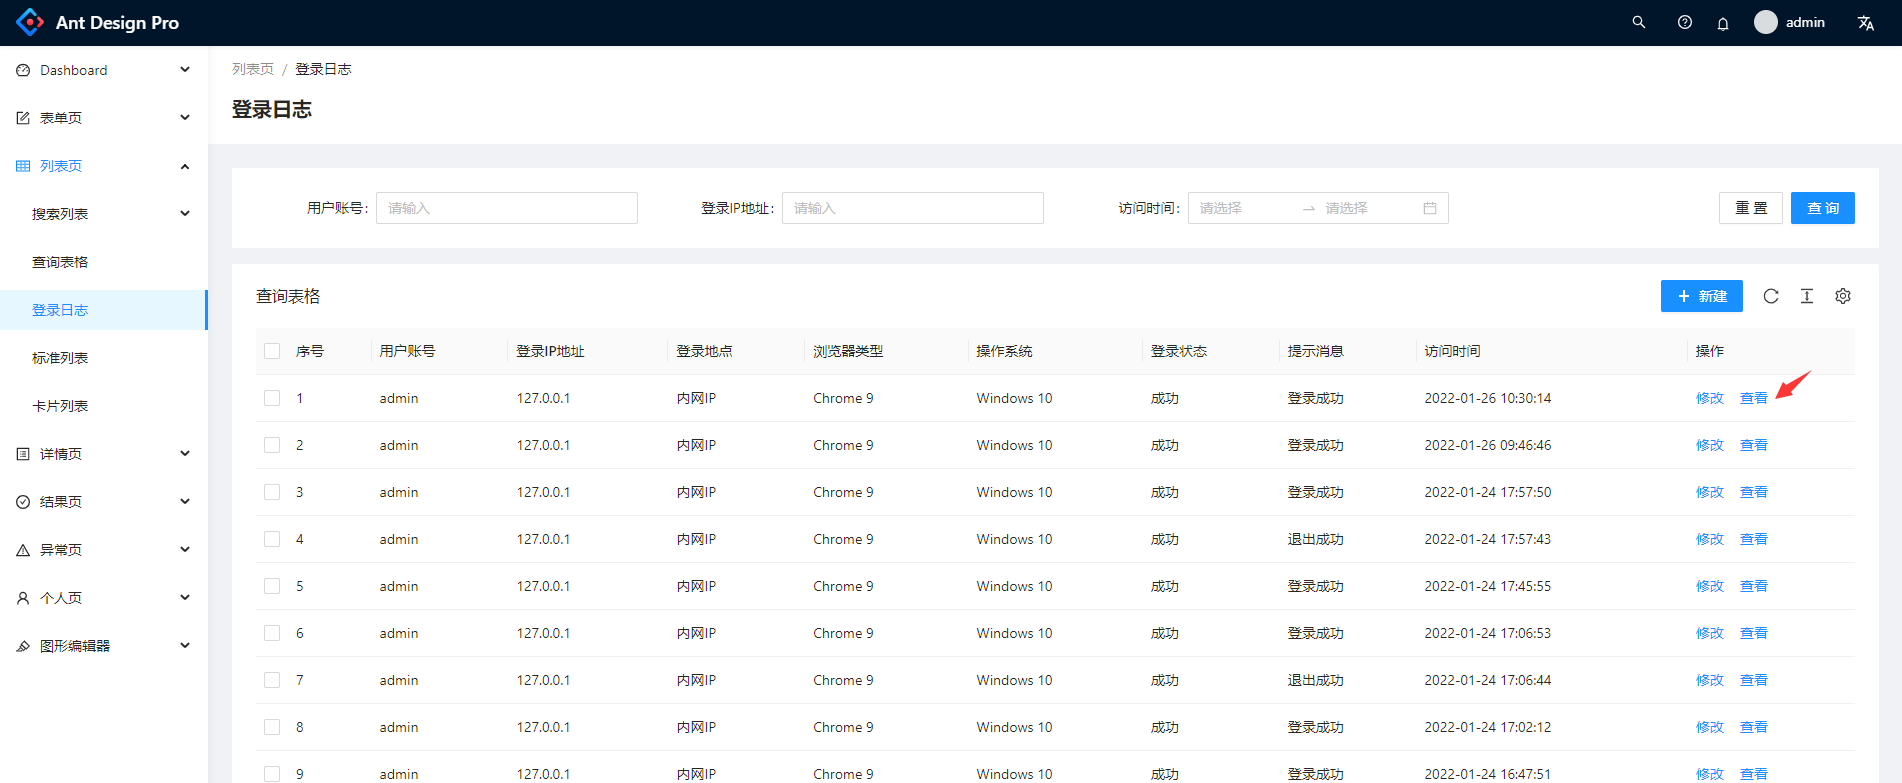Image resolution: width=1902 pixels, height=783 pixels.
Task: Click 修改 link in row 7
Action: click(x=1710, y=680)
